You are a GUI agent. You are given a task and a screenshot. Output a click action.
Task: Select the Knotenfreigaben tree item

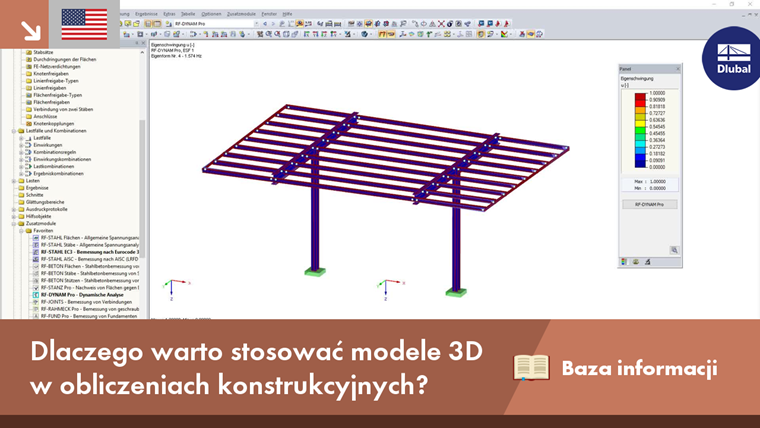coord(51,74)
